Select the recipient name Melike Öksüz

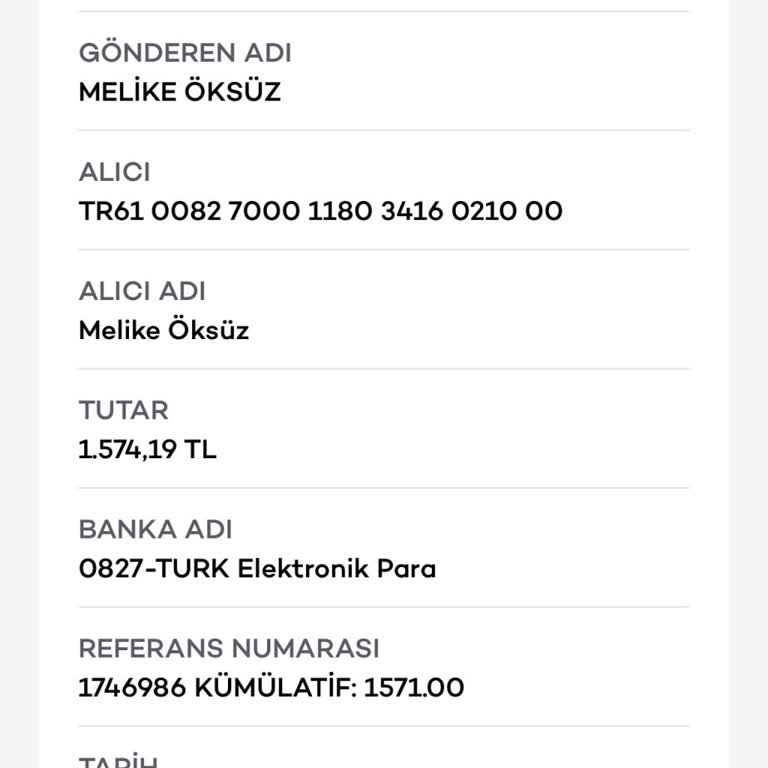(x=164, y=330)
